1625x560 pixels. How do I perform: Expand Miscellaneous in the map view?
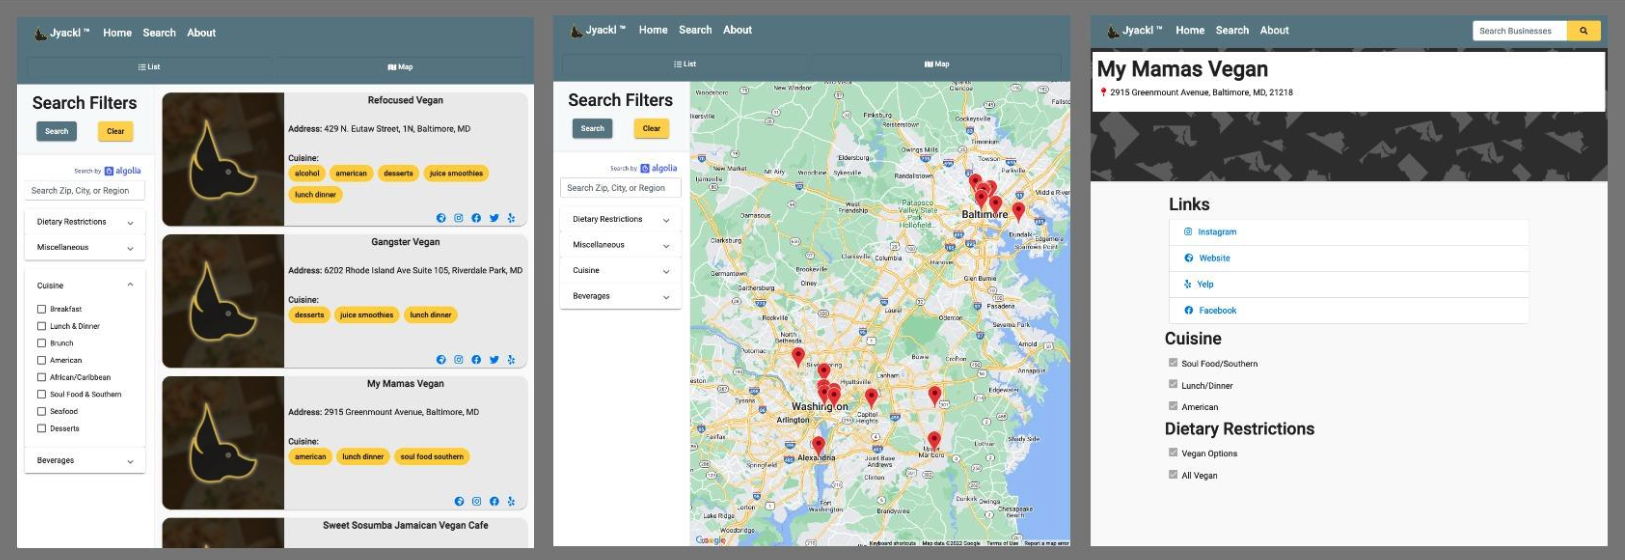click(x=621, y=244)
